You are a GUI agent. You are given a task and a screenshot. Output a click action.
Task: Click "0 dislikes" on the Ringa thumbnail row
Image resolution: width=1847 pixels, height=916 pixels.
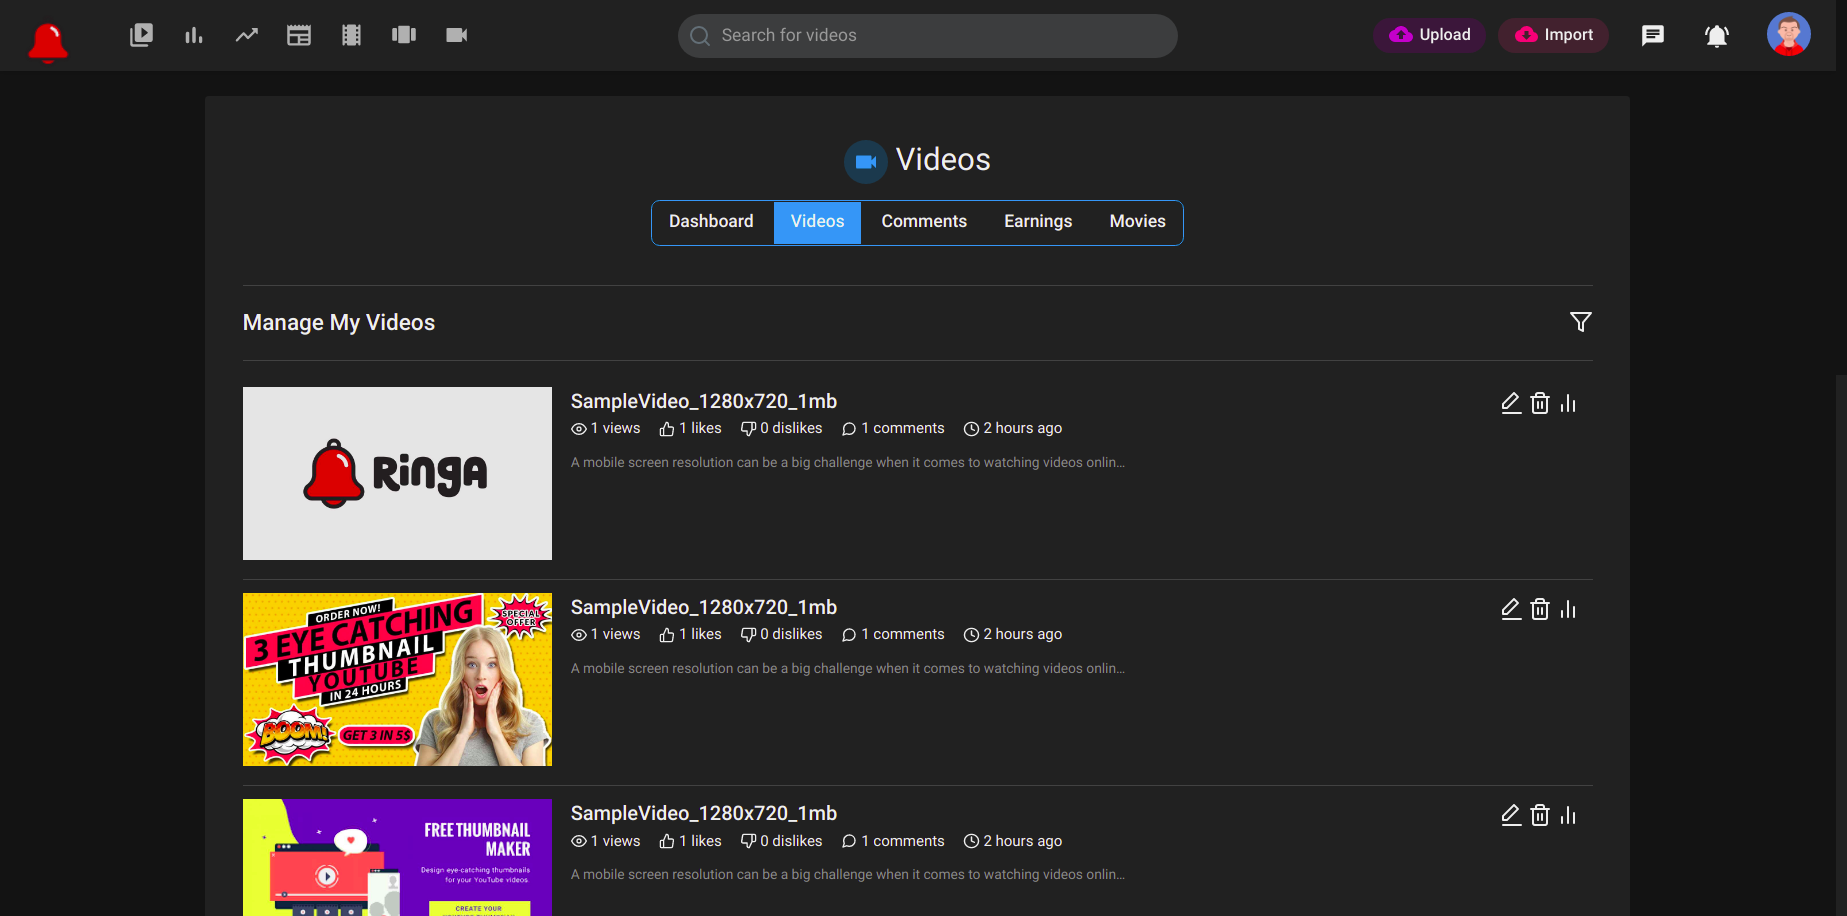coord(781,428)
